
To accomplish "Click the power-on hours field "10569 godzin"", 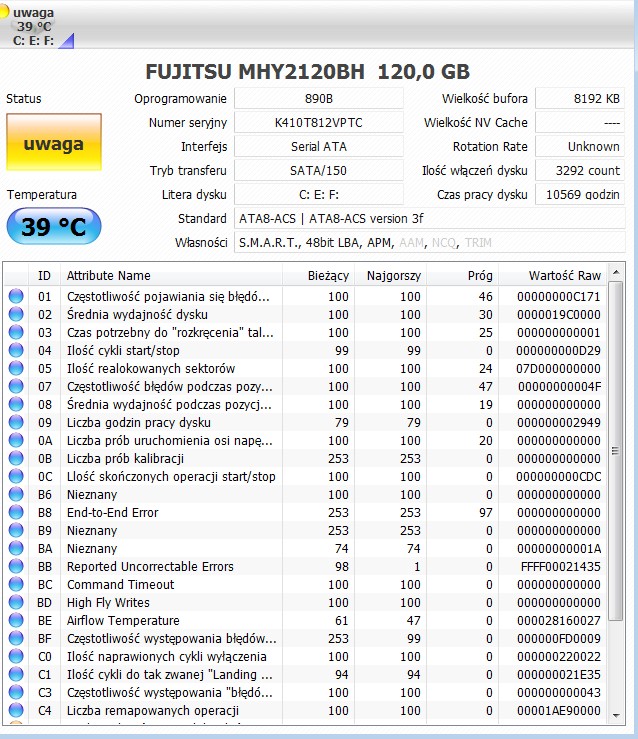I will (x=580, y=195).
